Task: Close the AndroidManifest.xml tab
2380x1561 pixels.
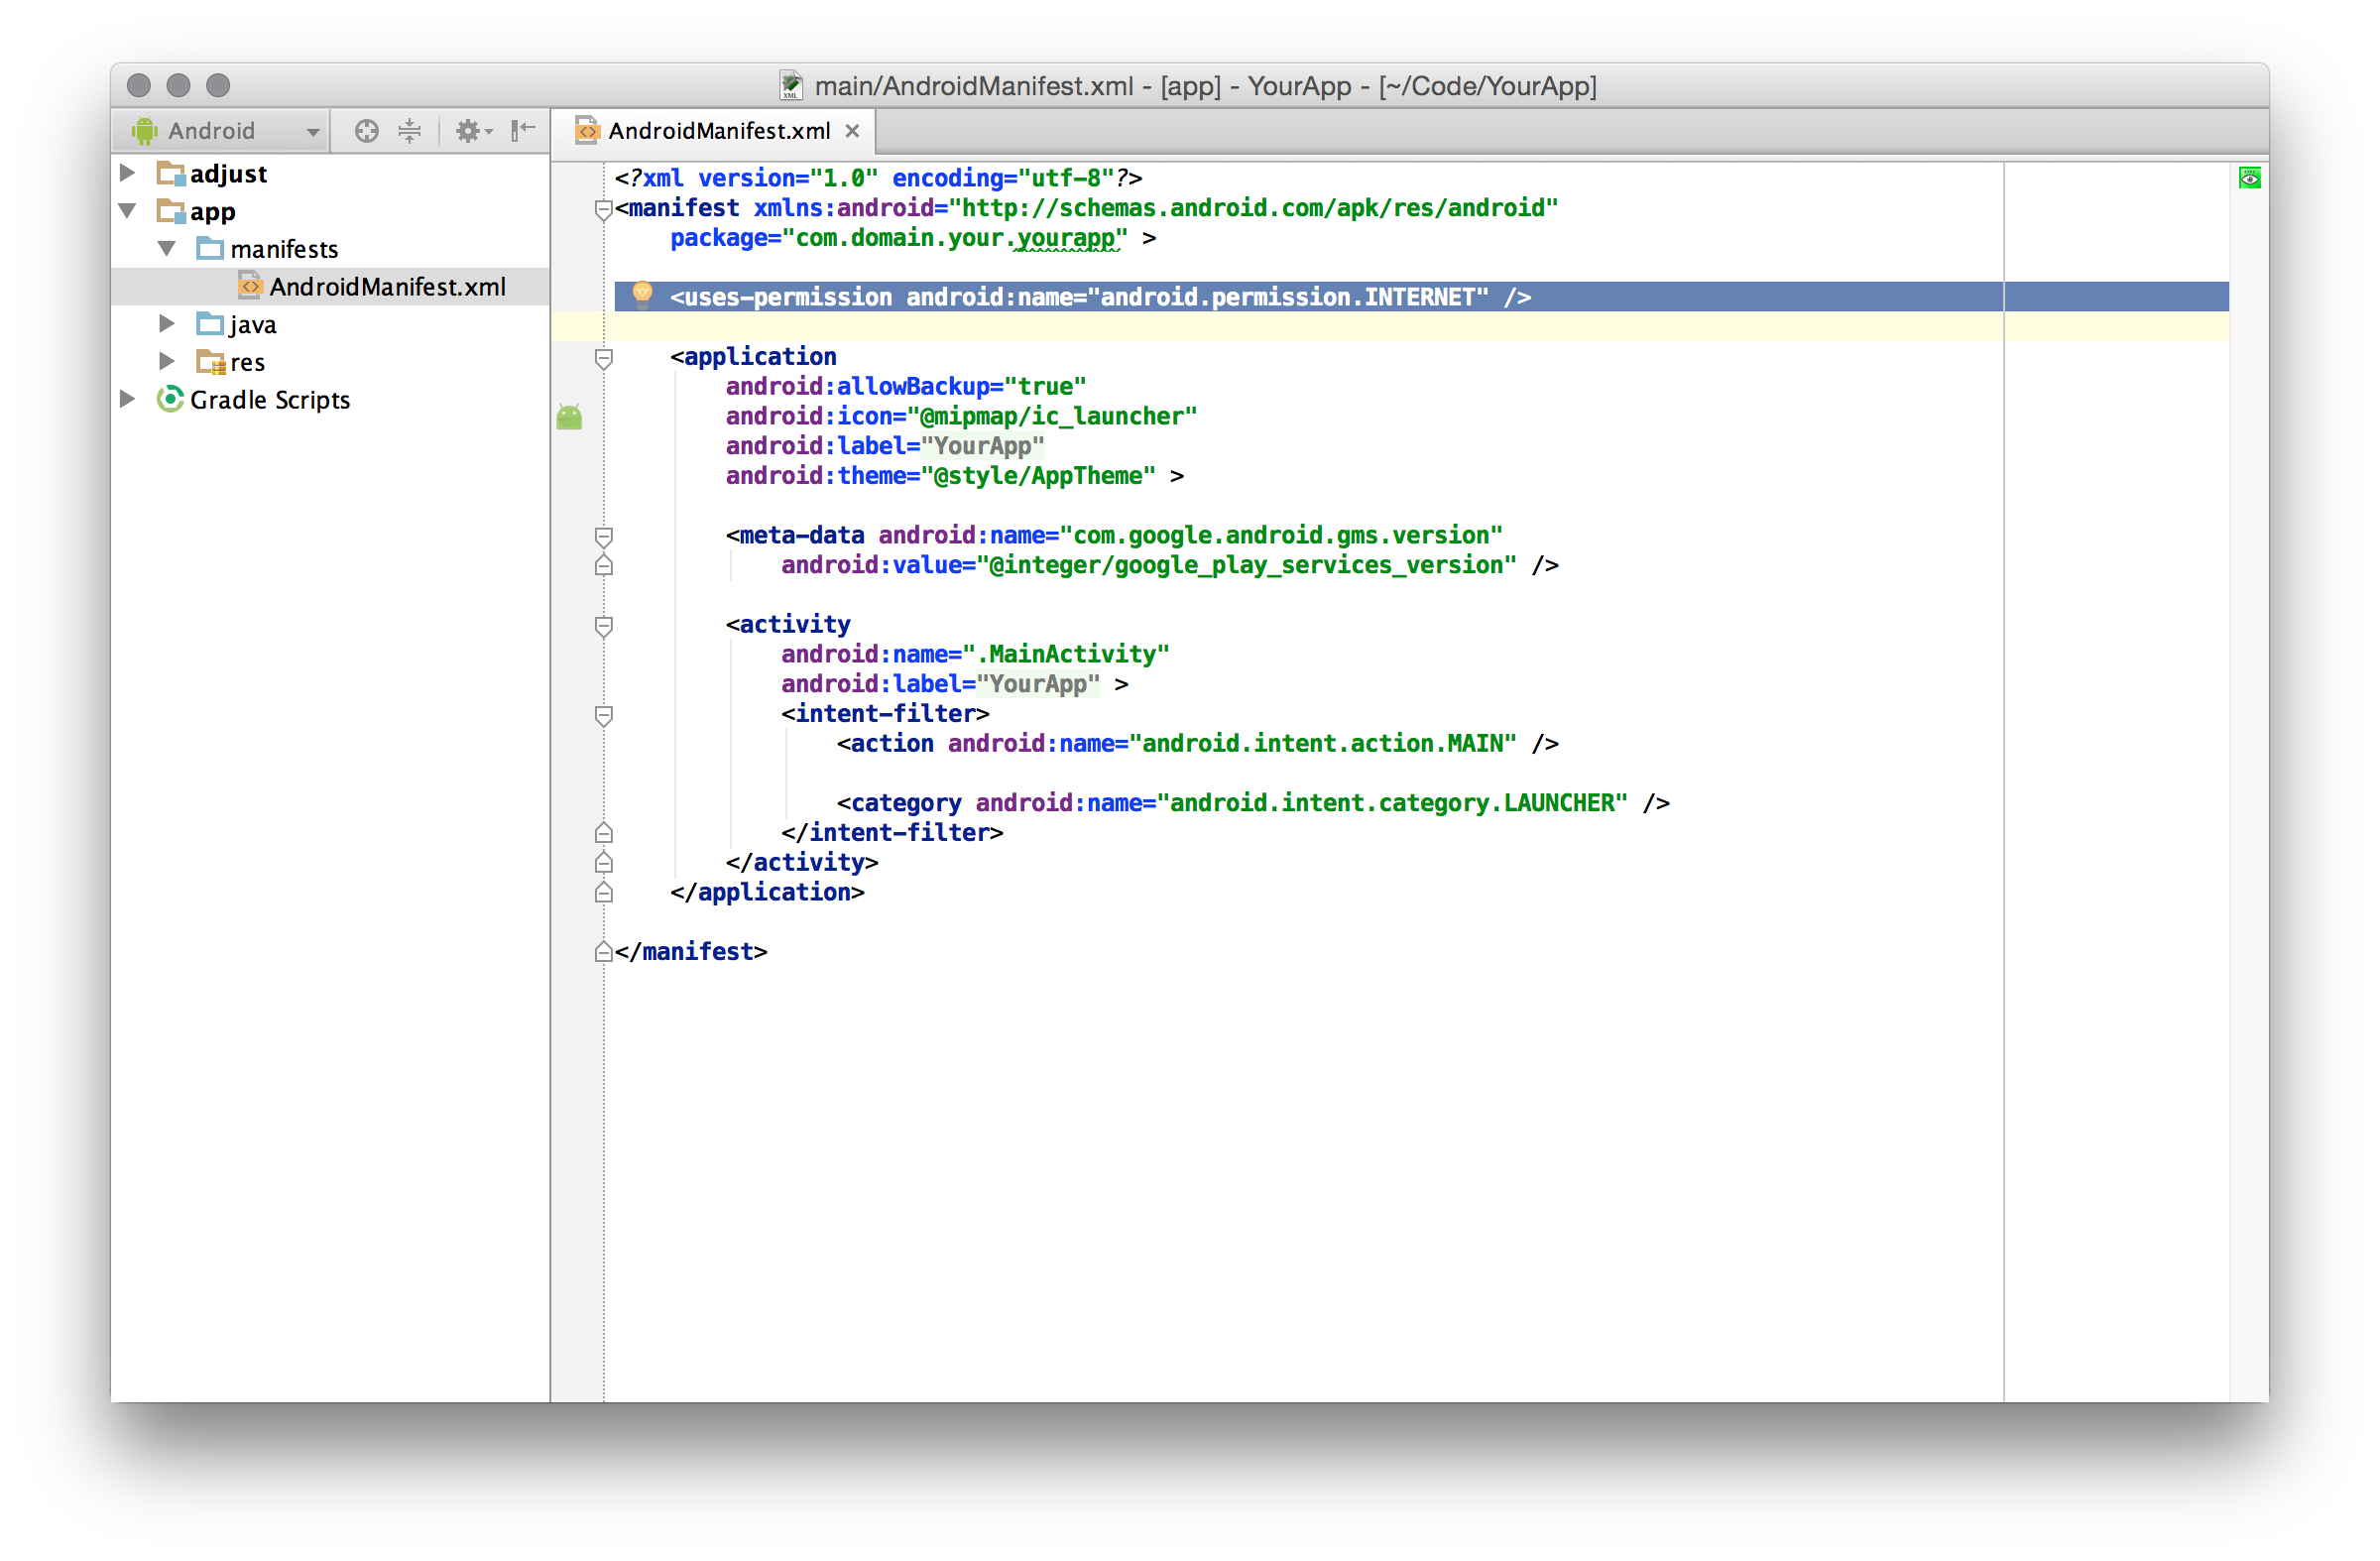Action: (x=852, y=131)
